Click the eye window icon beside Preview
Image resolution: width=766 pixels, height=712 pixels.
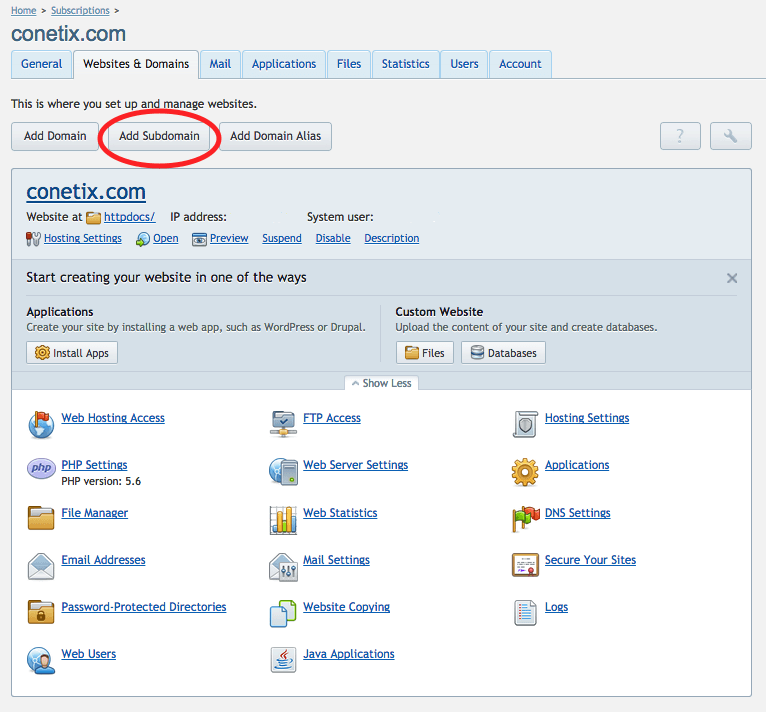(199, 239)
